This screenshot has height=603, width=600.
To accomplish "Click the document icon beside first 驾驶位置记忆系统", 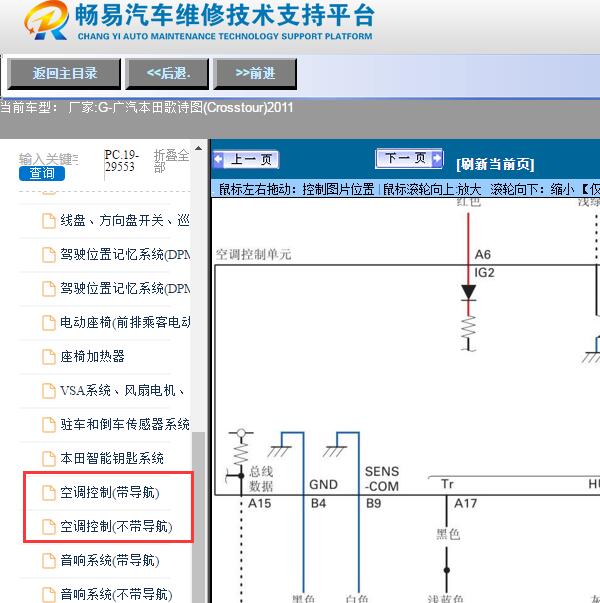I will [x=49, y=255].
